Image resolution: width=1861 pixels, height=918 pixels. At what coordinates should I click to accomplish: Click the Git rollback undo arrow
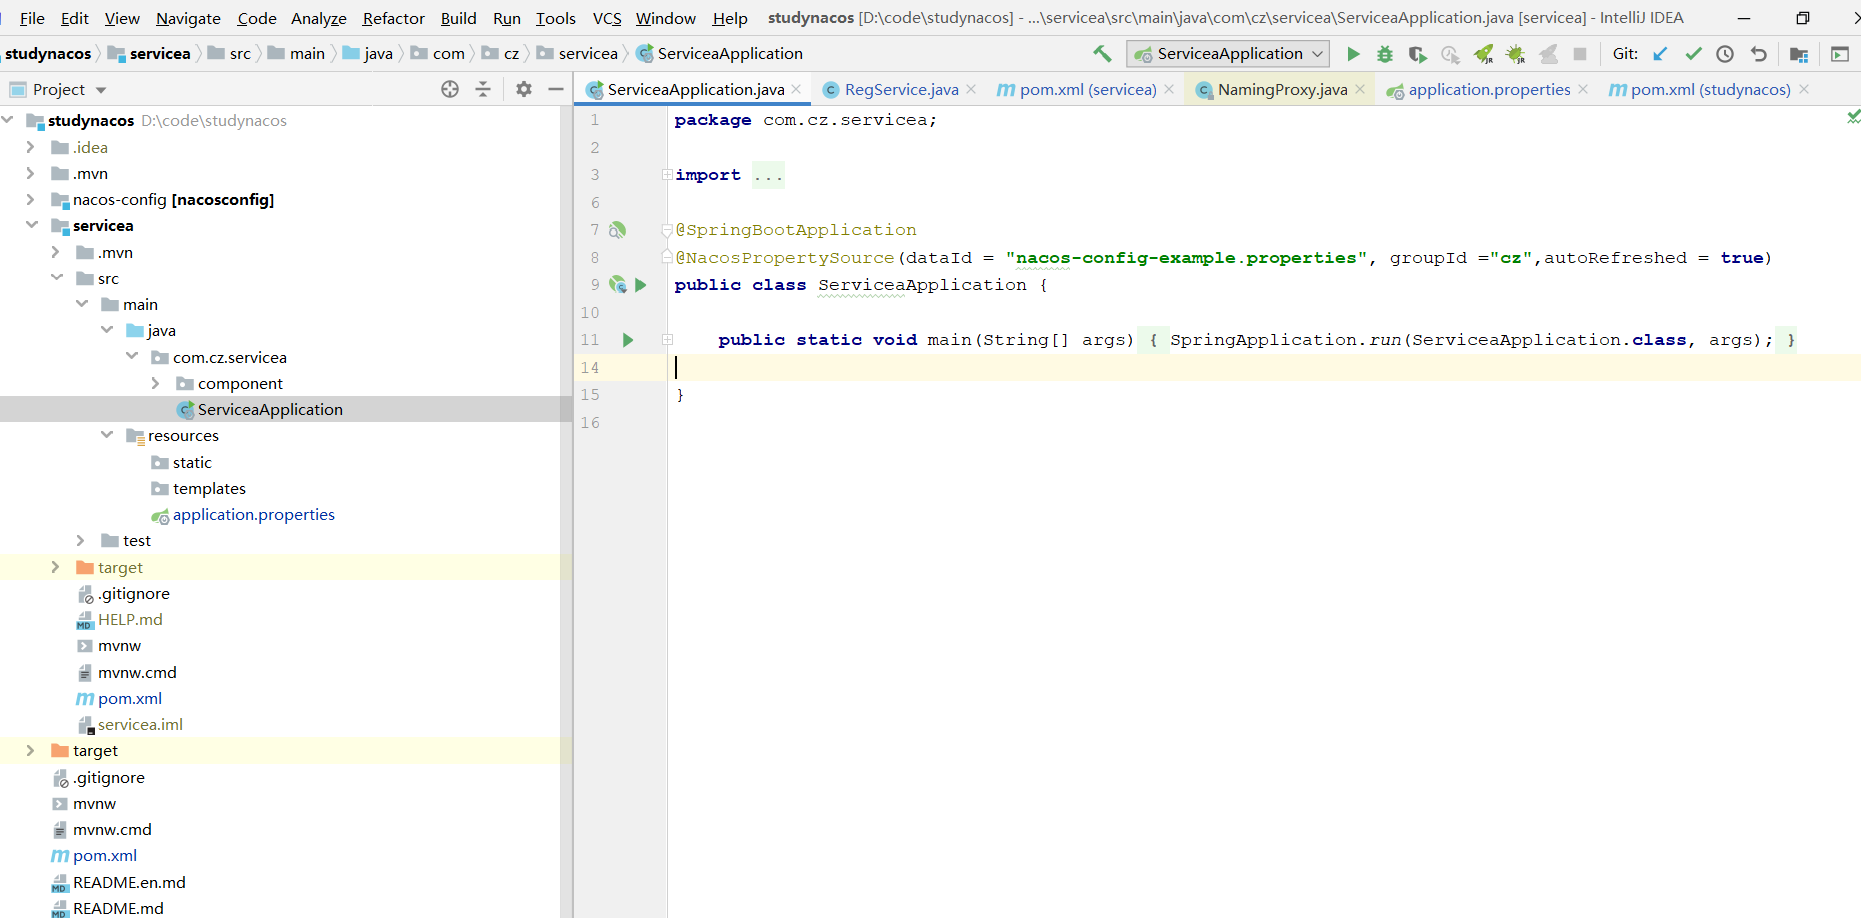1758,54
